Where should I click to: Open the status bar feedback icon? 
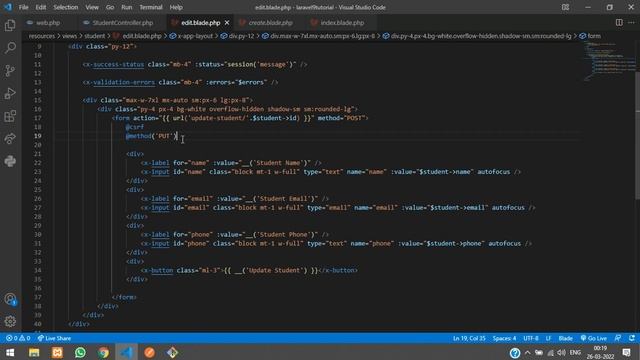[618, 338]
